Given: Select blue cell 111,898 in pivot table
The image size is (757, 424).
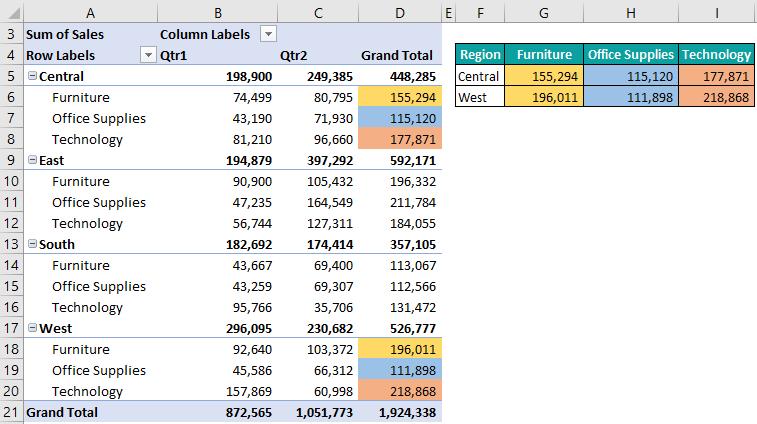Looking at the screenshot, I should coord(400,370).
